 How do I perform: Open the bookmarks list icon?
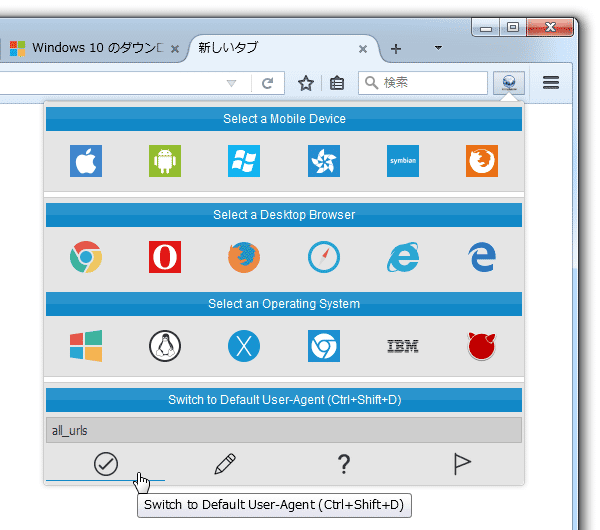point(337,83)
